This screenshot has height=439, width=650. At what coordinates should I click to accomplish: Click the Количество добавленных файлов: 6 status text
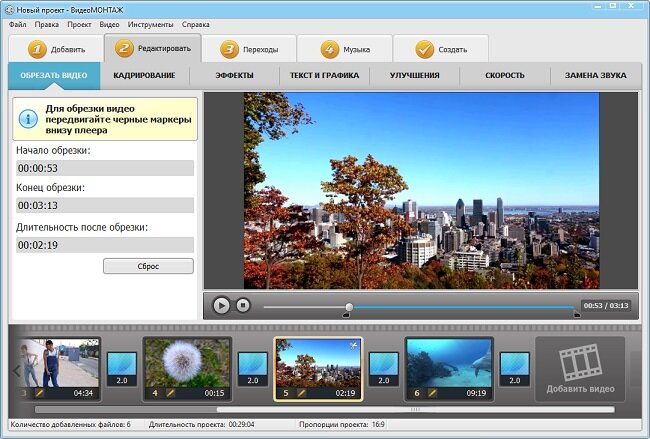[70, 424]
